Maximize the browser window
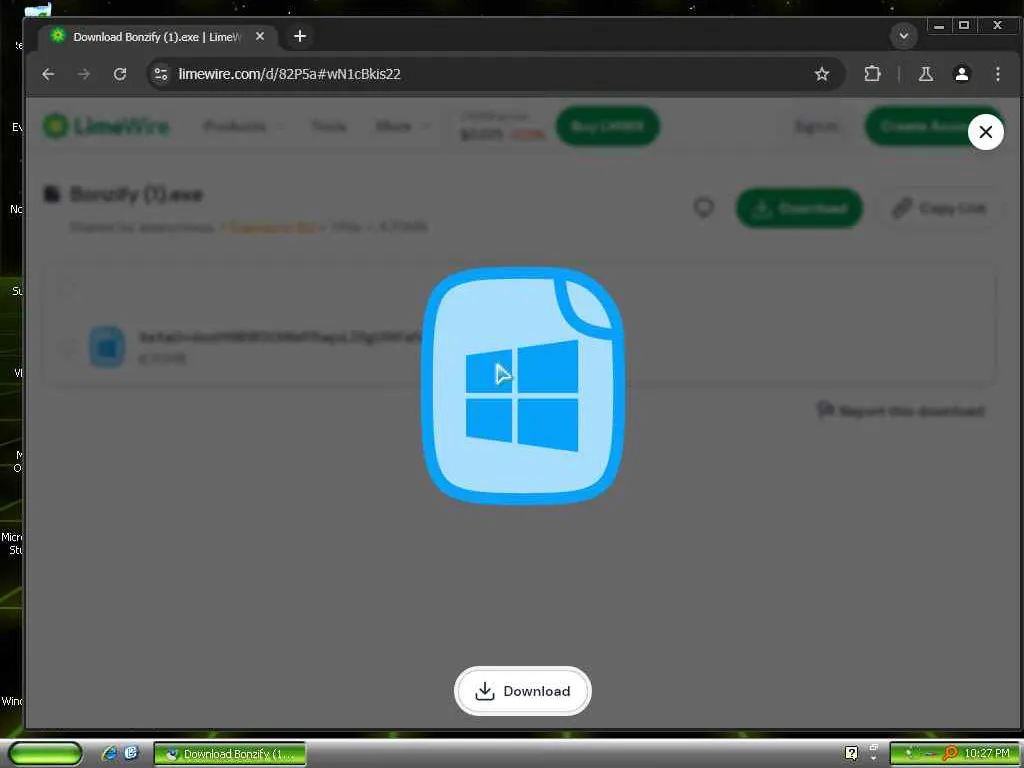Viewport: 1024px width, 768px height. pyautogui.click(x=964, y=25)
